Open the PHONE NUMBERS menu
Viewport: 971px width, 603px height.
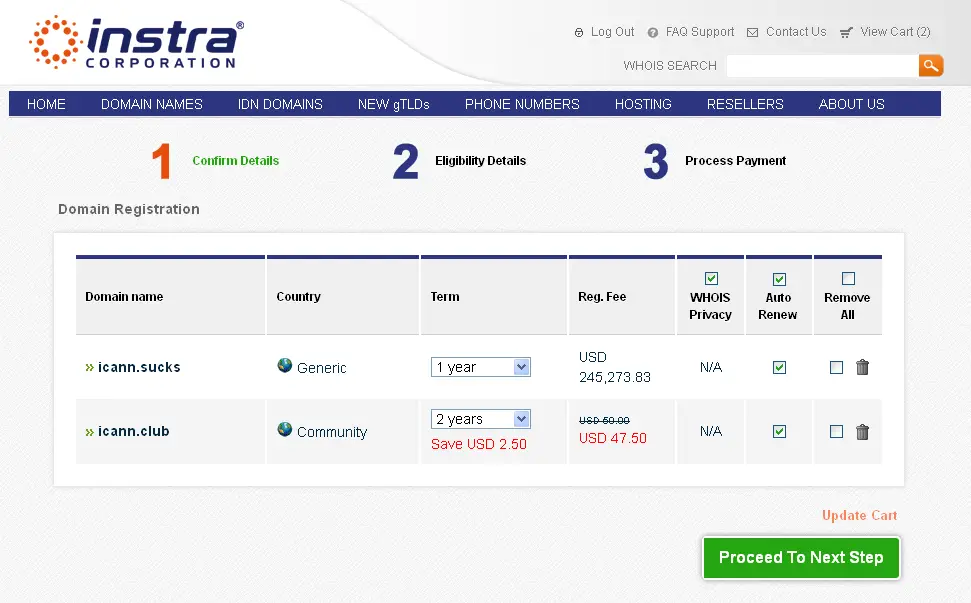(522, 104)
